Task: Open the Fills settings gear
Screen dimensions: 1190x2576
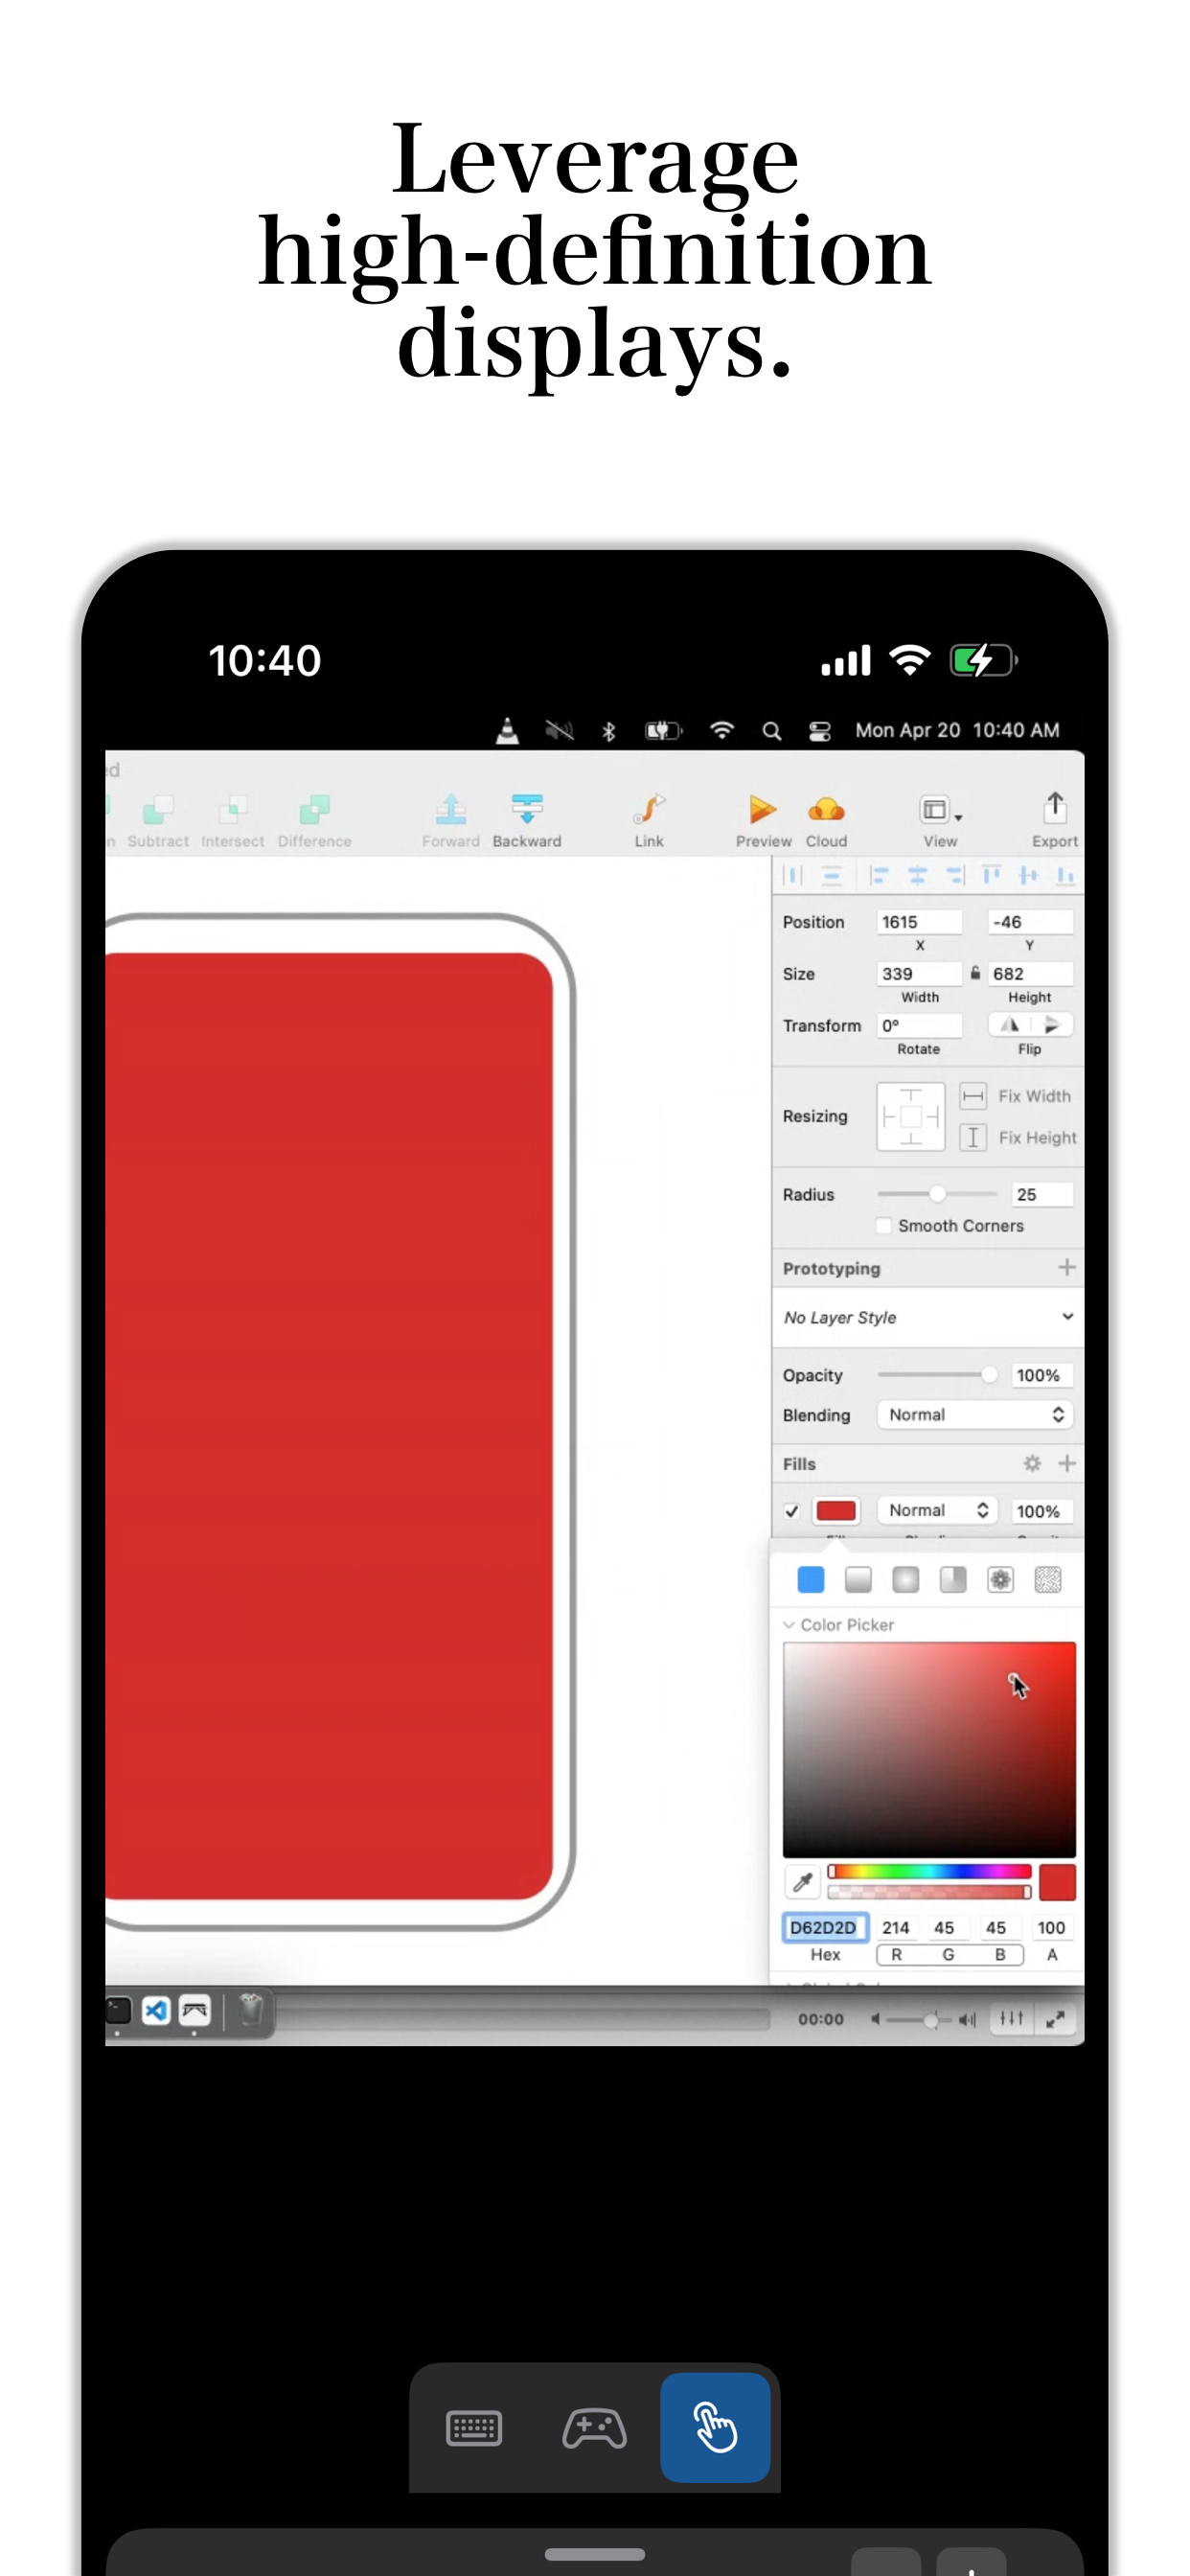Action: pyautogui.click(x=1033, y=1464)
